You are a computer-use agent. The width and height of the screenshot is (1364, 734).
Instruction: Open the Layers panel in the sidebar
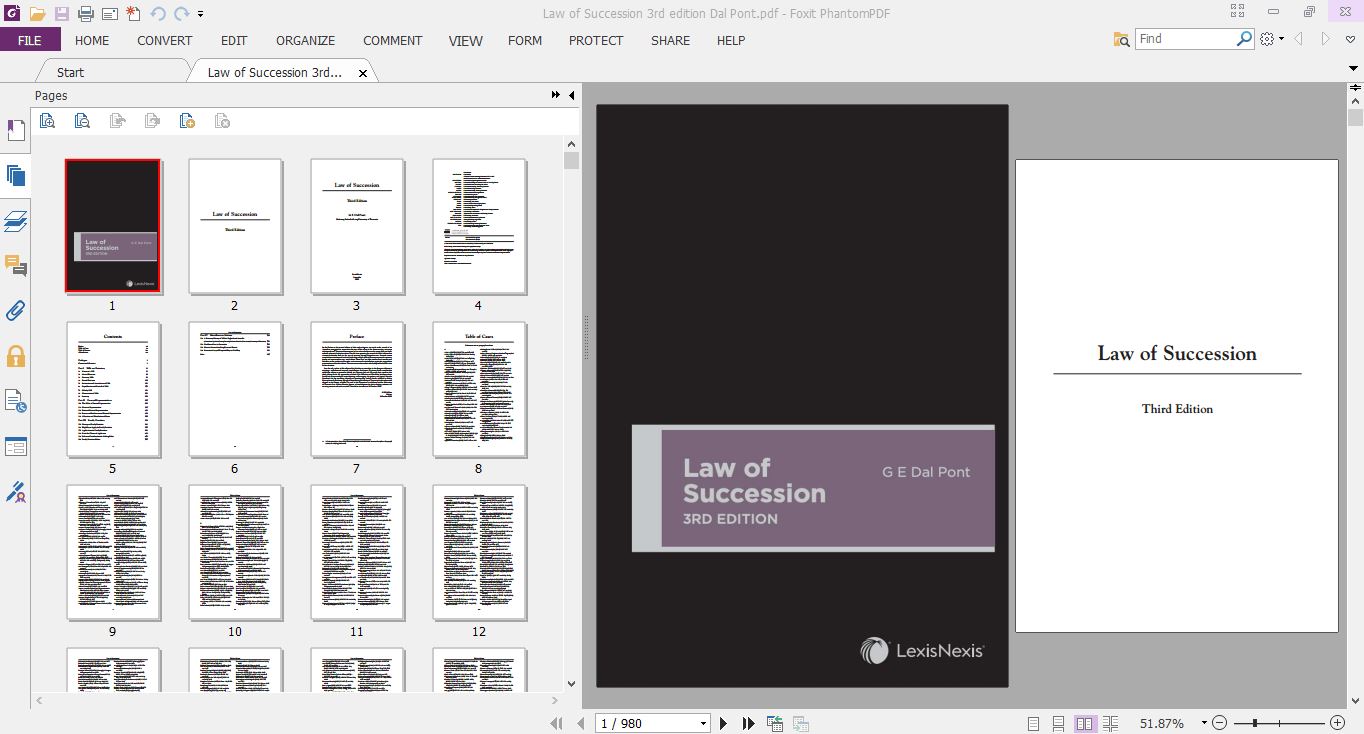click(x=15, y=221)
